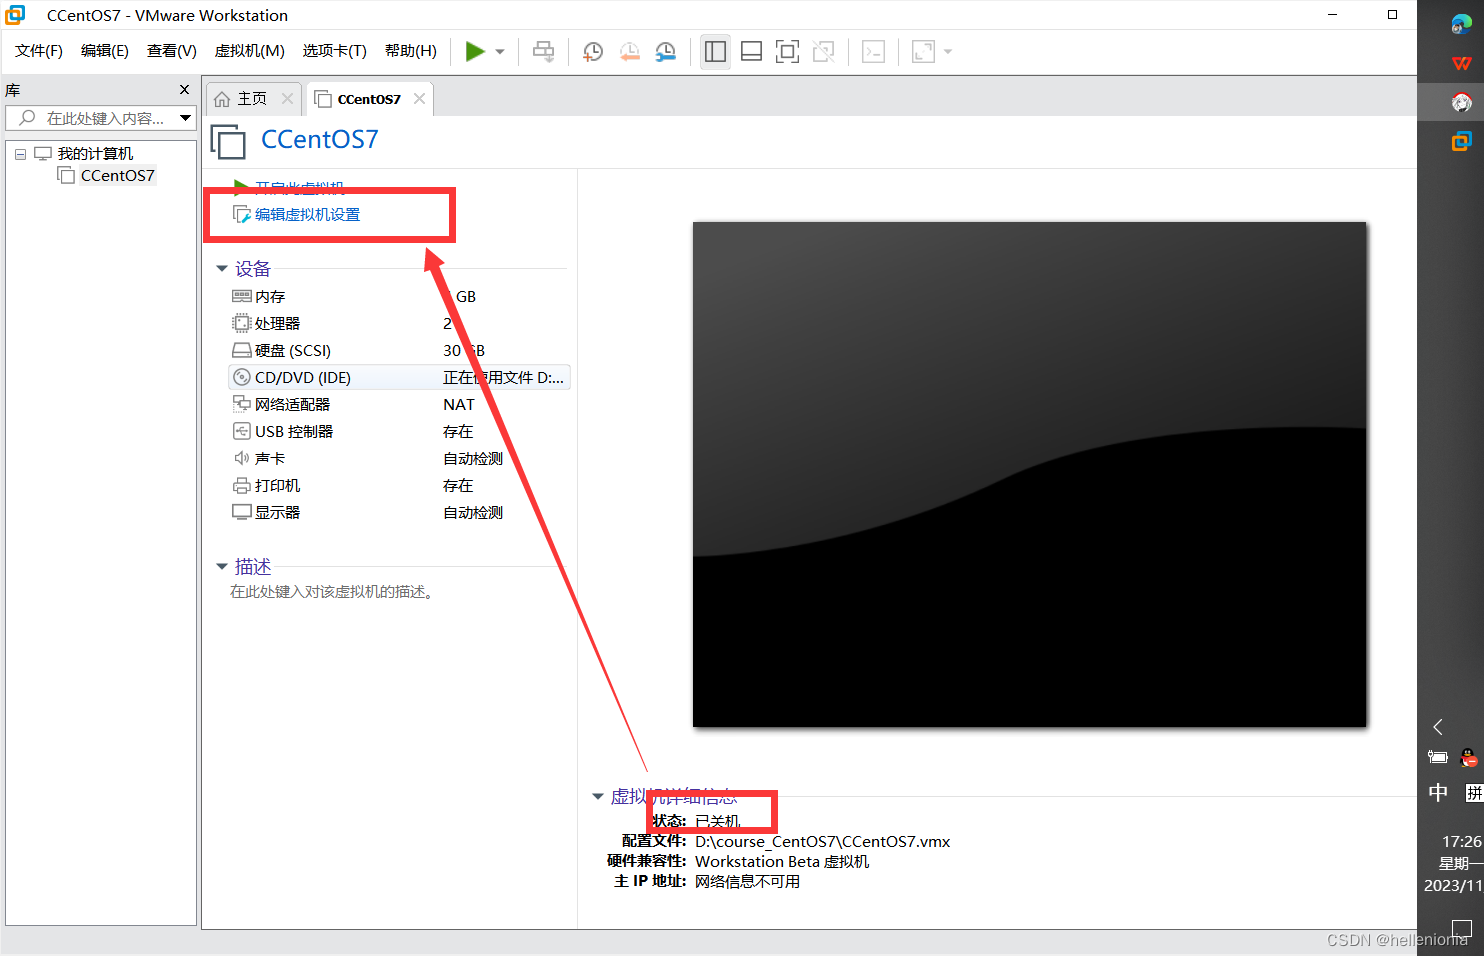Open the snapshot manager icon
1484x956 pixels.
(665, 51)
